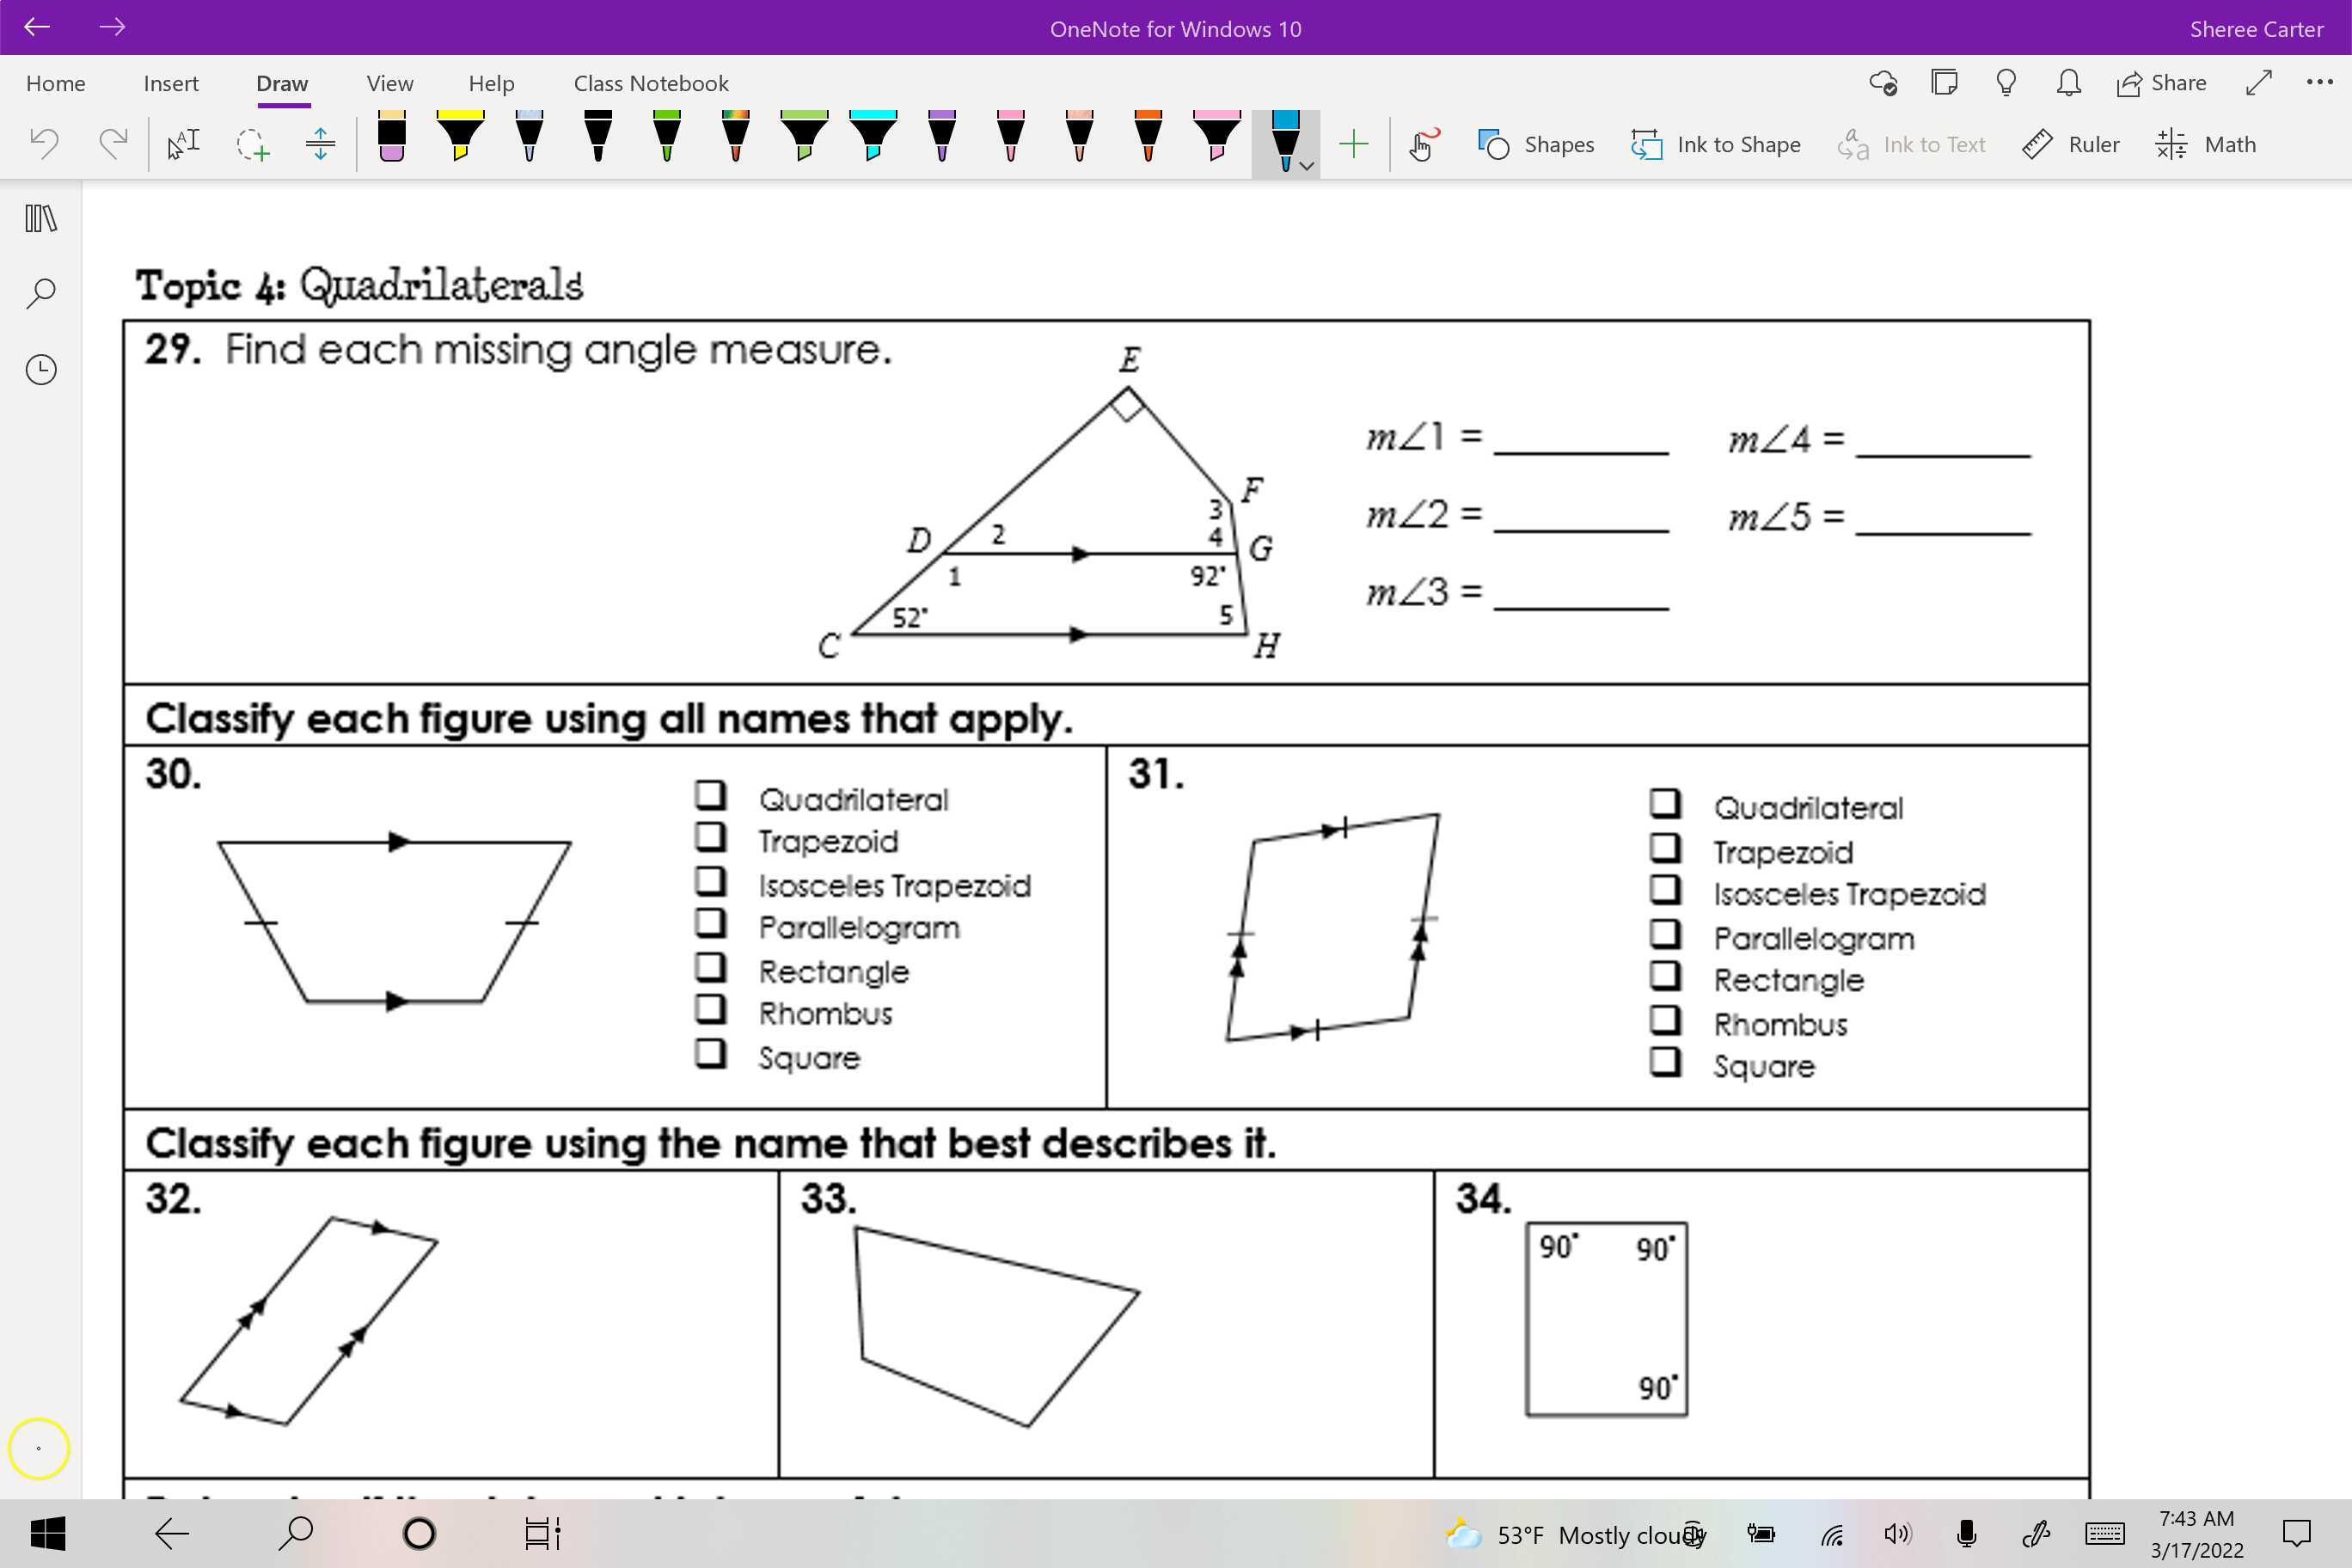Check Rhombus box for problem 31

pyautogui.click(x=1664, y=1020)
